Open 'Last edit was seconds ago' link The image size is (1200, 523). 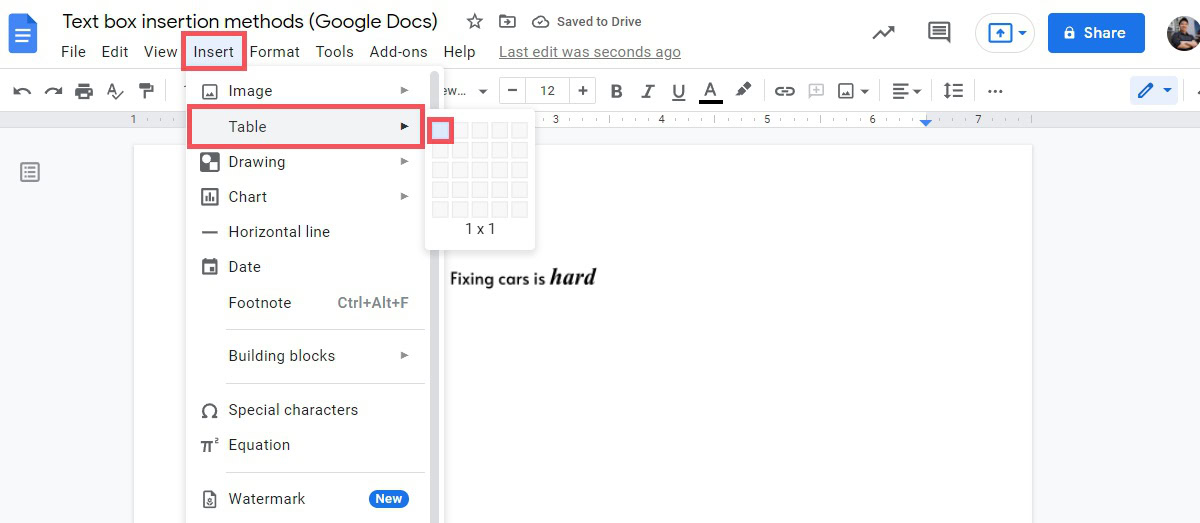[589, 52]
